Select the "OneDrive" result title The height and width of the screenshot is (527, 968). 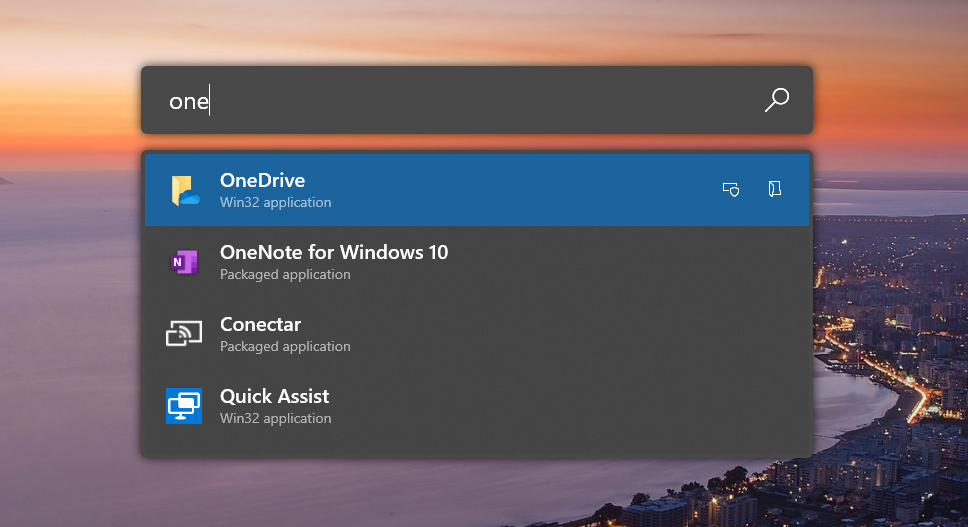262,180
